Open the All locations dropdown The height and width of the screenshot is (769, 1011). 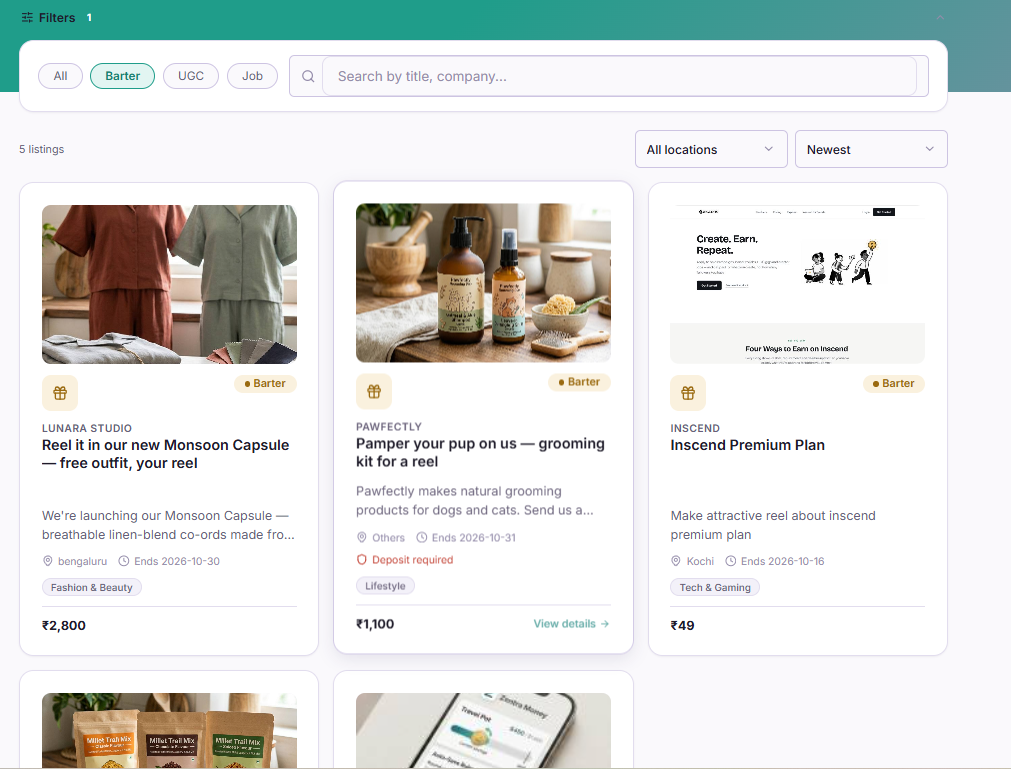(711, 149)
